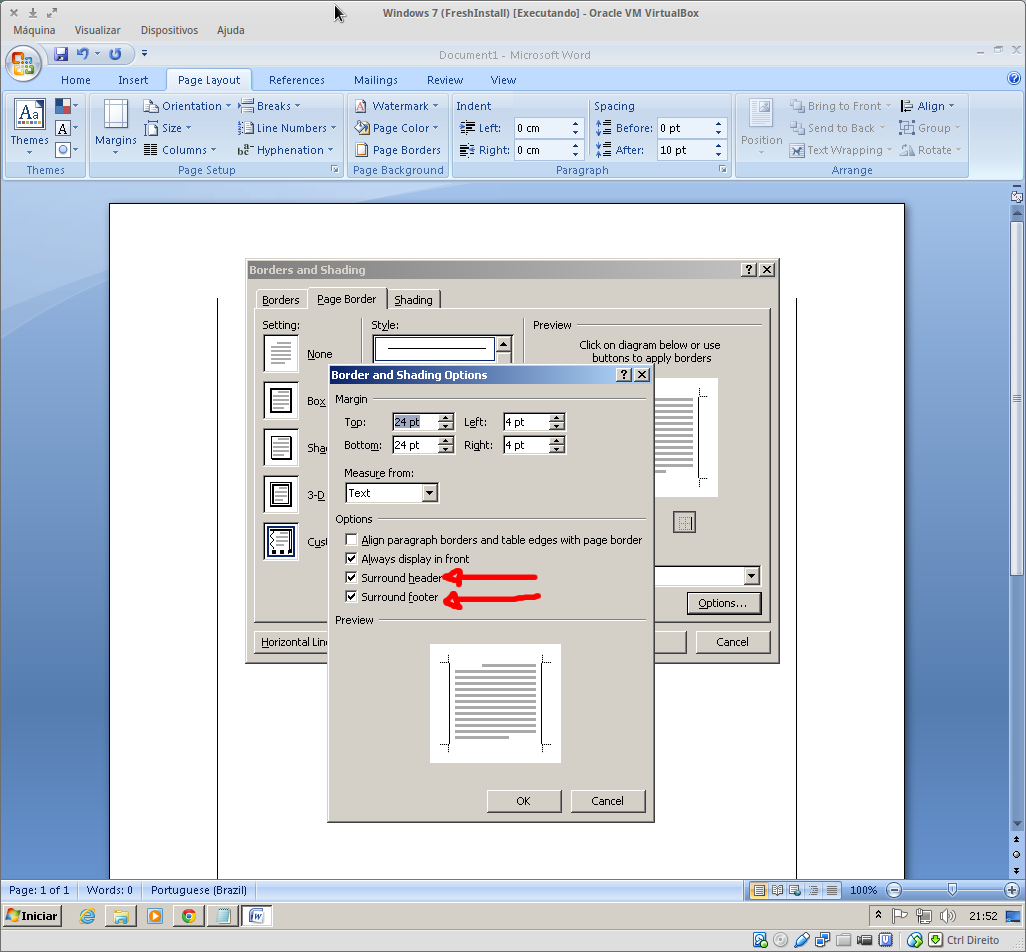The image size is (1026, 952).
Task: Open Google Chrome from the taskbar
Action: [x=187, y=915]
